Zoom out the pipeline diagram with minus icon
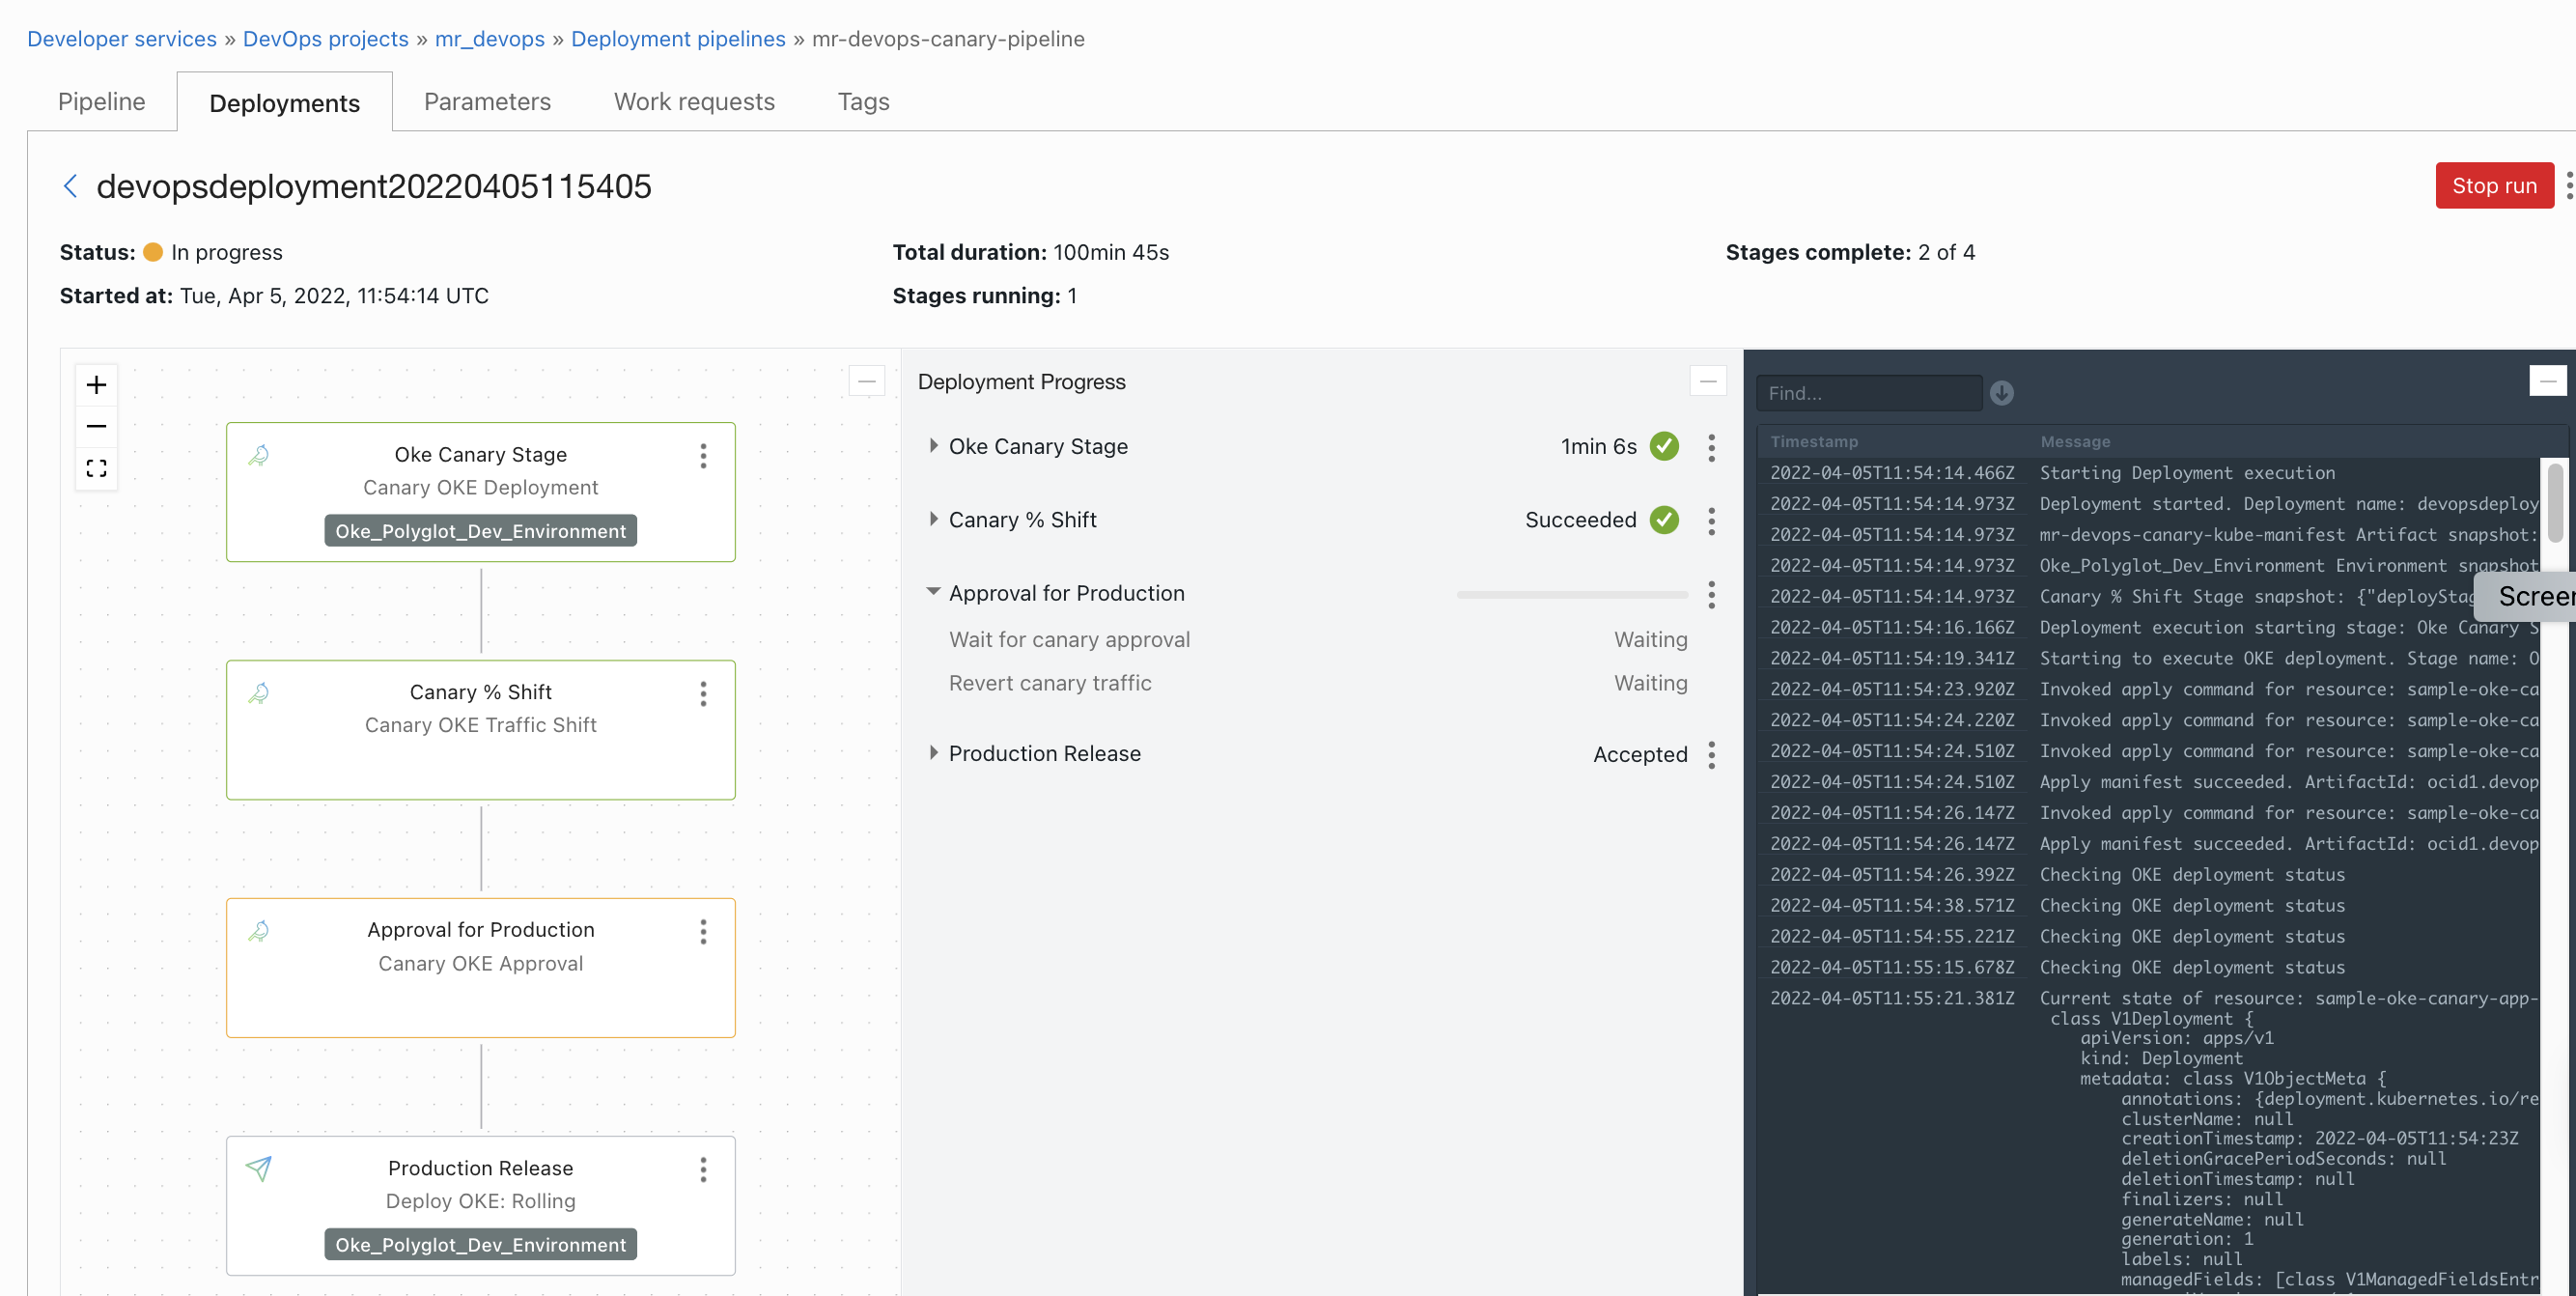2576x1296 pixels. tap(96, 427)
